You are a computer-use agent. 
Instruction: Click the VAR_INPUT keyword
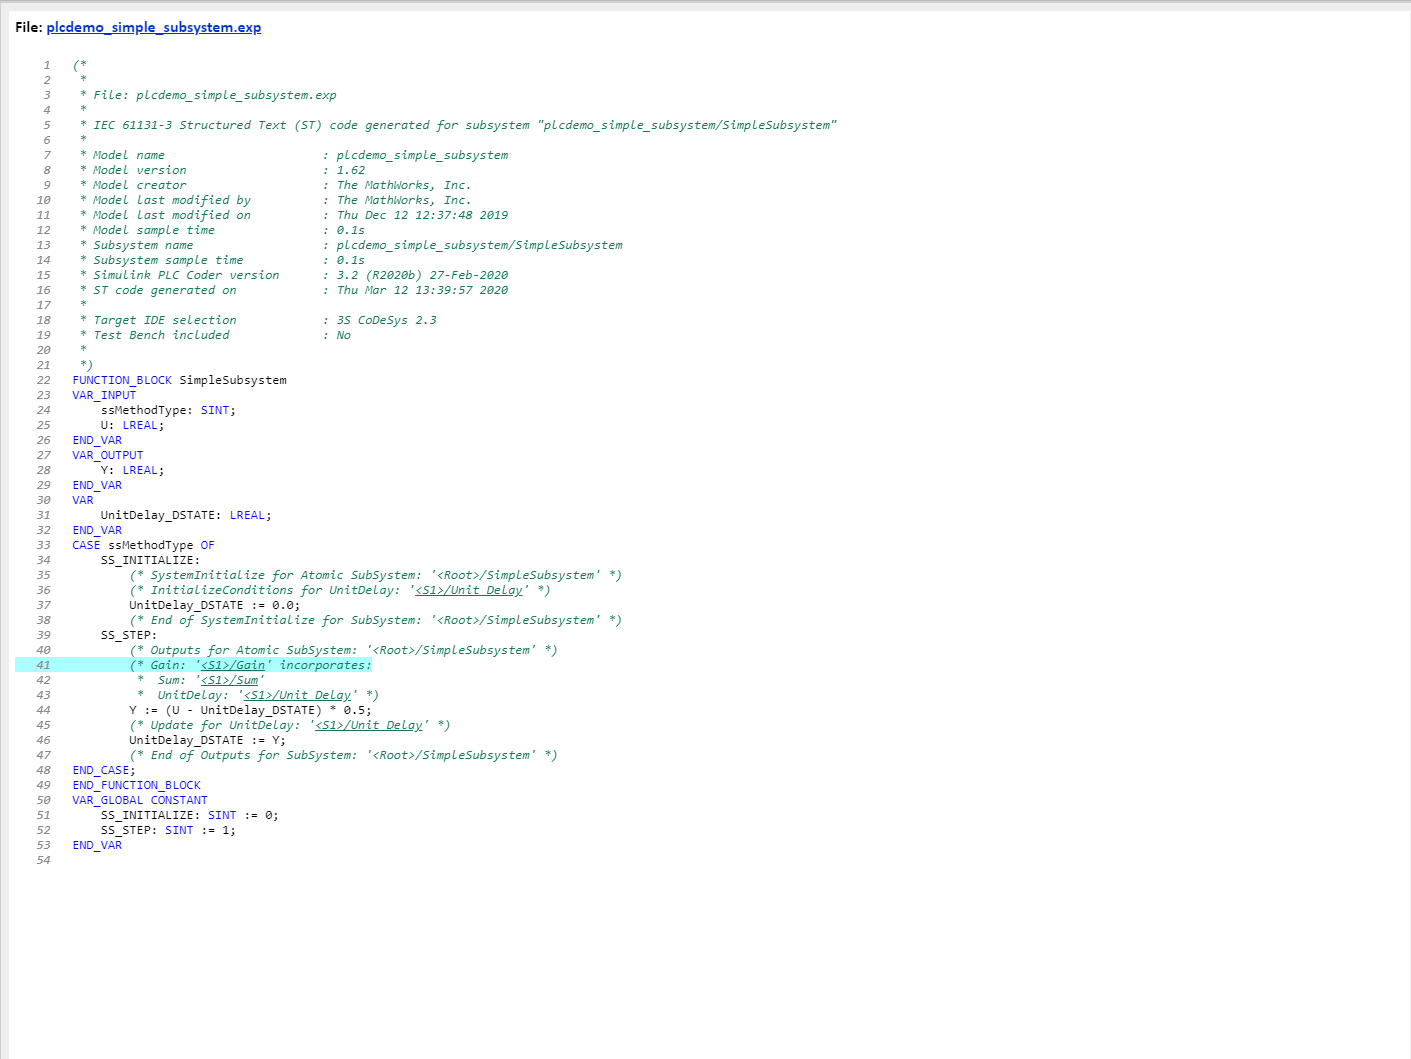point(104,395)
